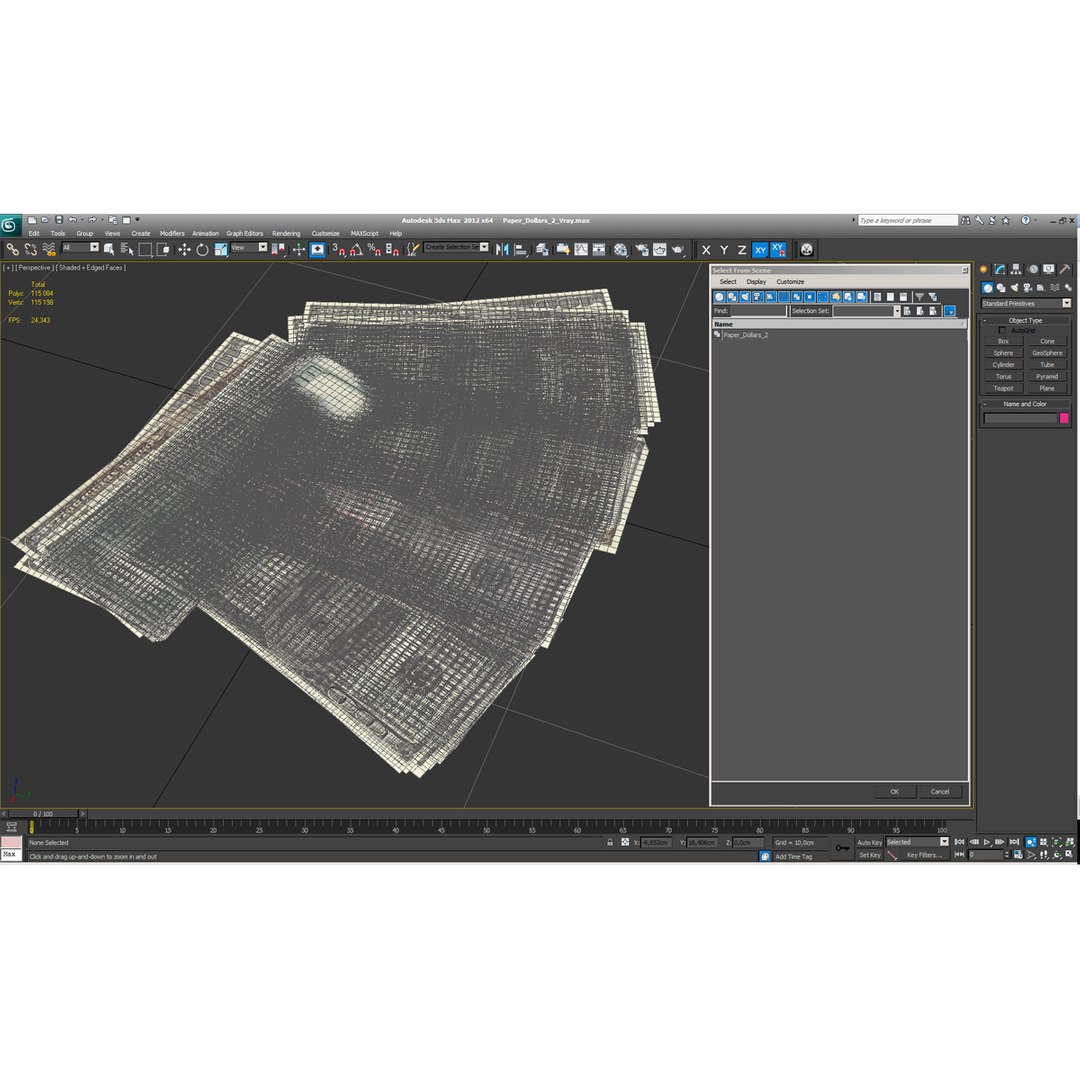Expand the Create Selection Set dropdown
Image resolution: width=1080 pixels, height=1080 pixels.
(x=484, y=247)
